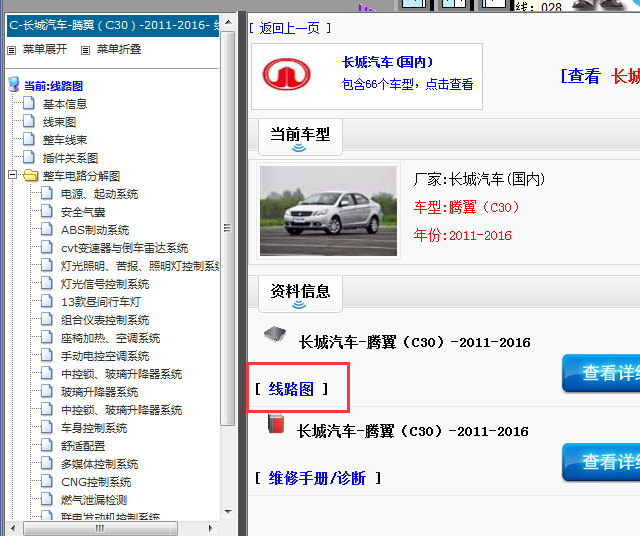Click 查看详细 button beside 维修手册/诊断
The width and height of the screenshot is (640, 536).
(601, 462)
